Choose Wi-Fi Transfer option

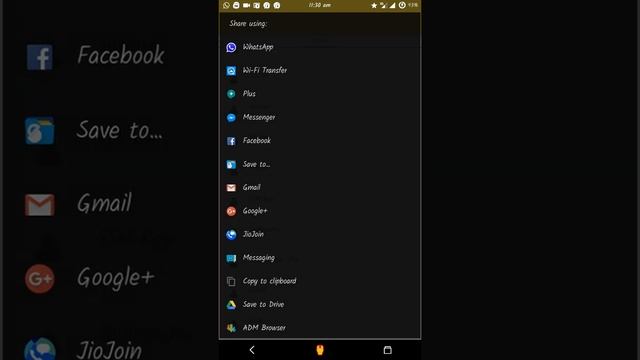point(265,70)
